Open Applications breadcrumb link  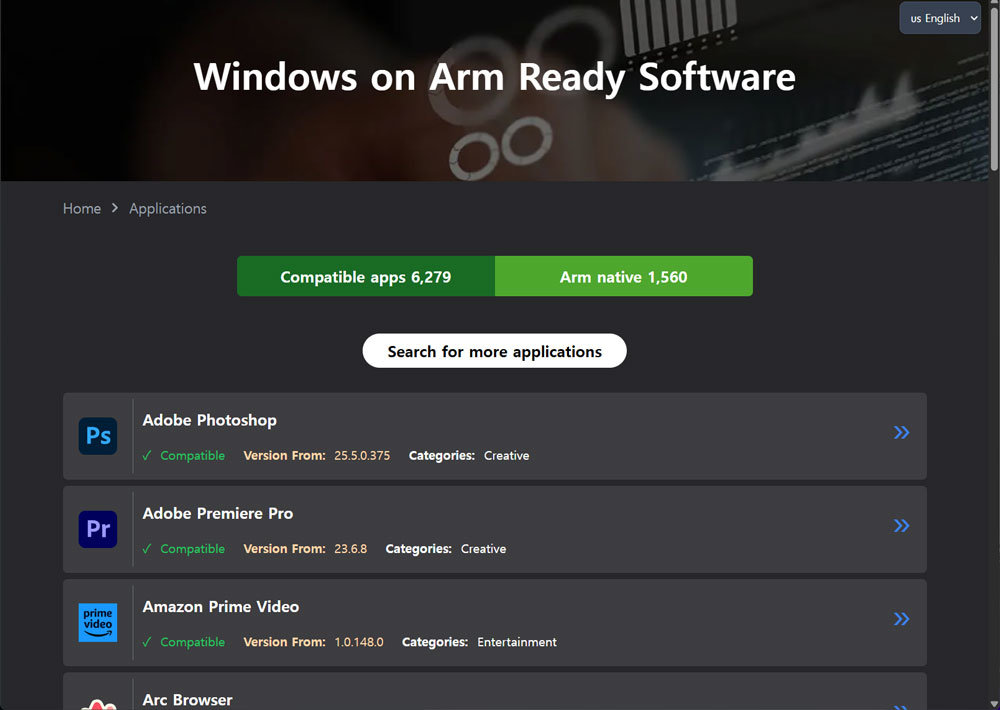(x=168, y=209)
